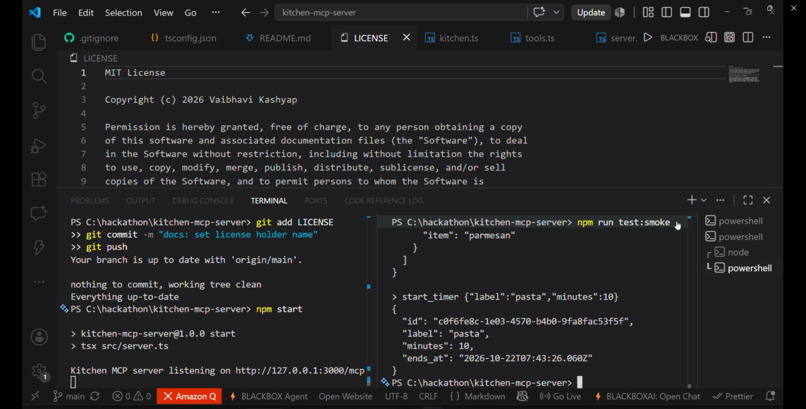Select the first powershell terminal entry
The width and height of the screenshot is (806, 409).
coord(734,221)
